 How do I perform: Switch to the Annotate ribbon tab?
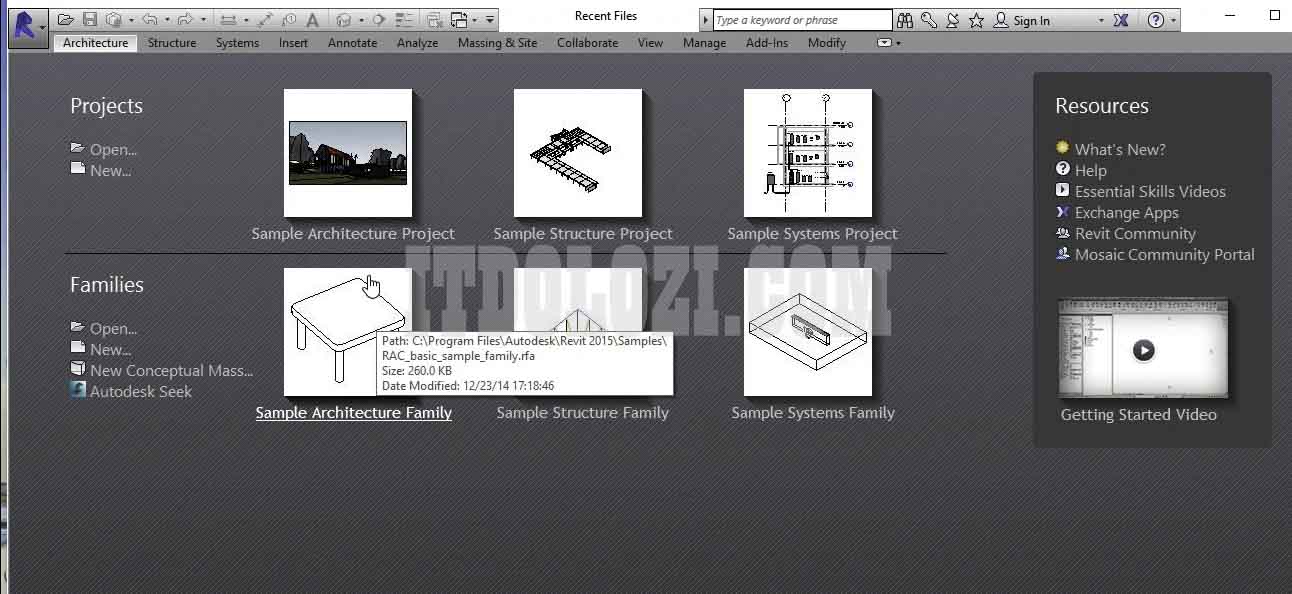pos(352,42)
